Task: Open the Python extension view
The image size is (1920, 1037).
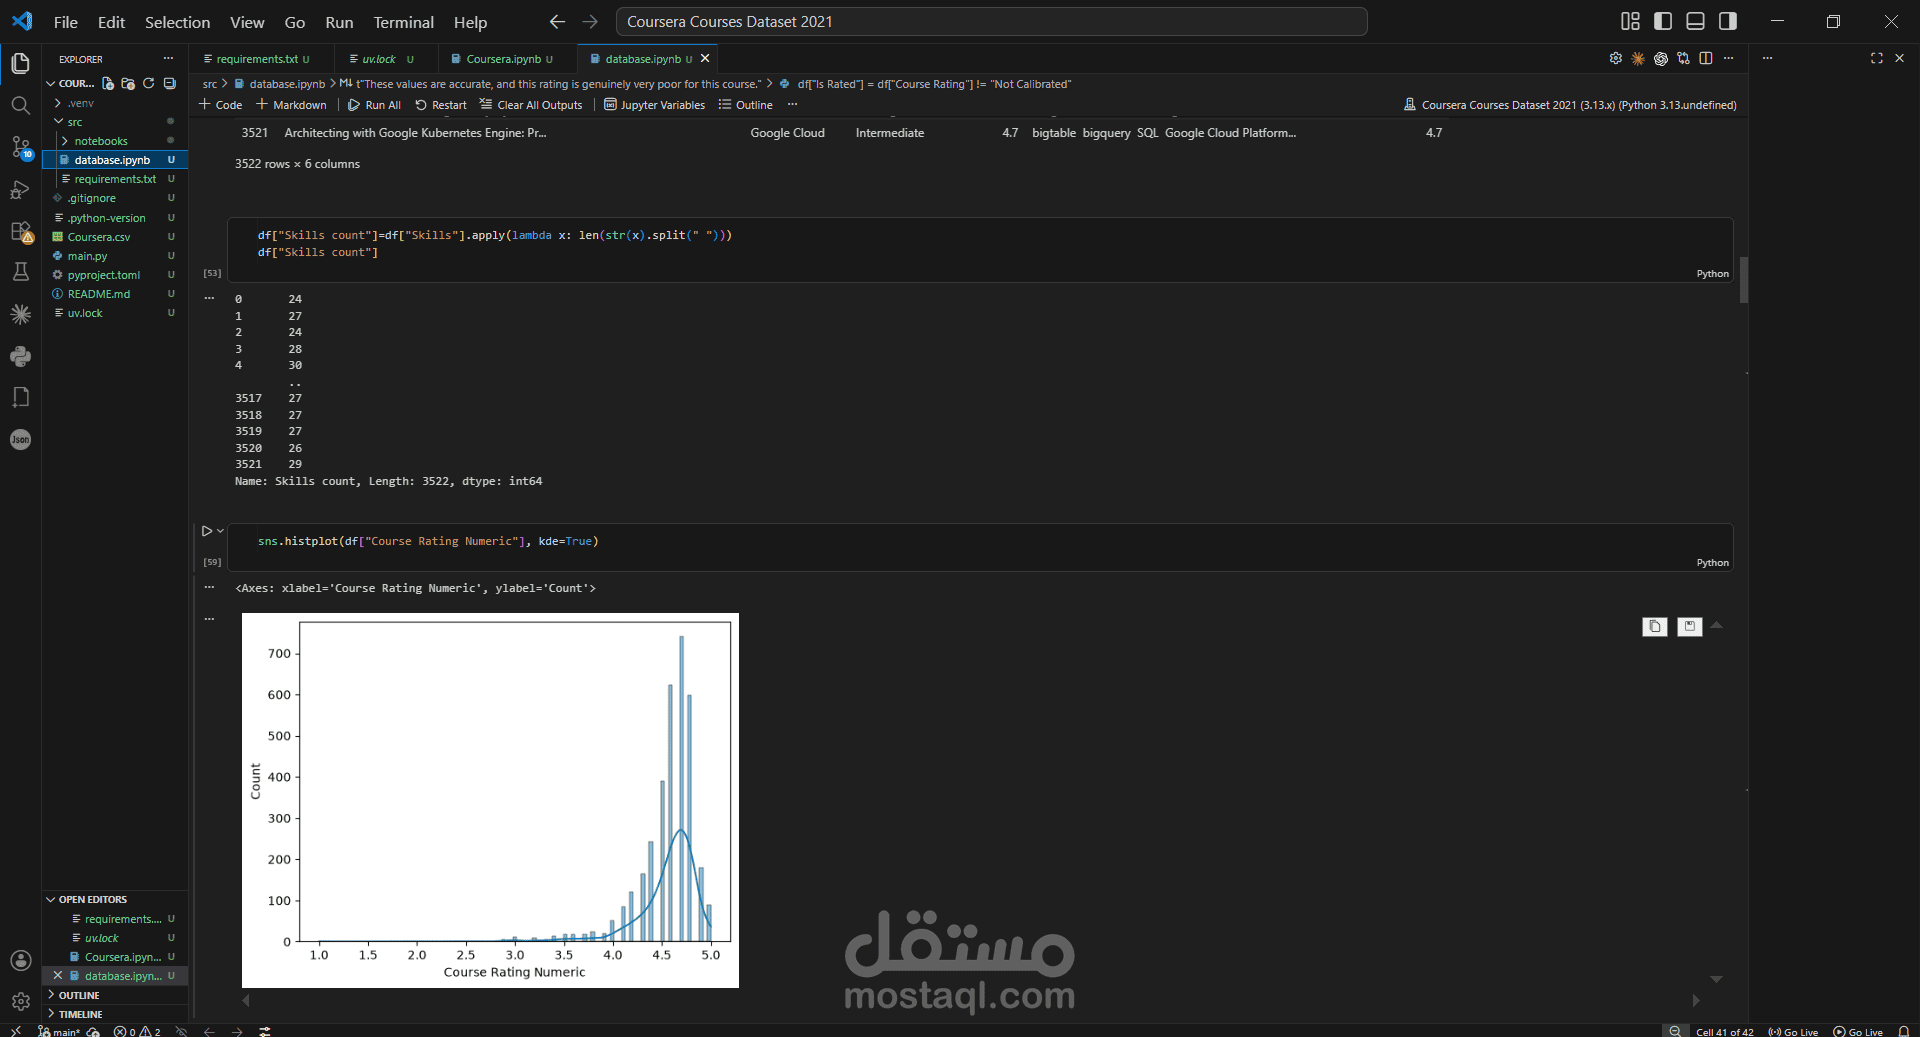Action: (x=20, y=356)
